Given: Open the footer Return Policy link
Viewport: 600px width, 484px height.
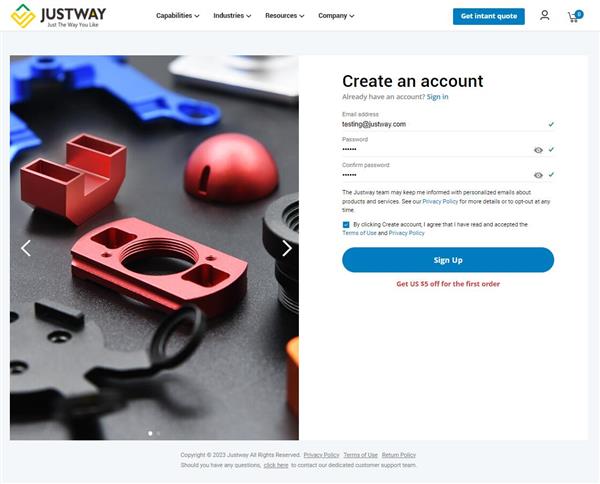Looking at the screenshot, I should 399,455.
